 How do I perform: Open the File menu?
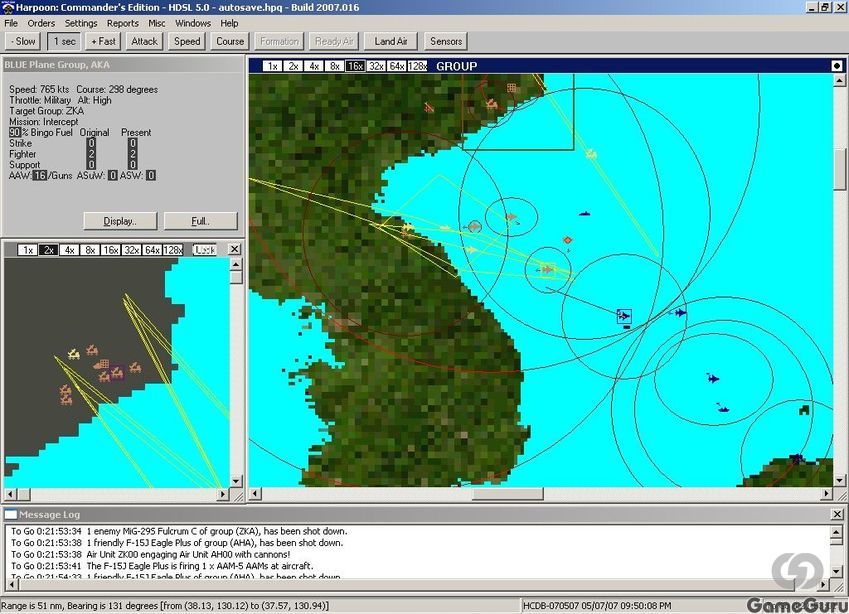(x=11, y=23)
